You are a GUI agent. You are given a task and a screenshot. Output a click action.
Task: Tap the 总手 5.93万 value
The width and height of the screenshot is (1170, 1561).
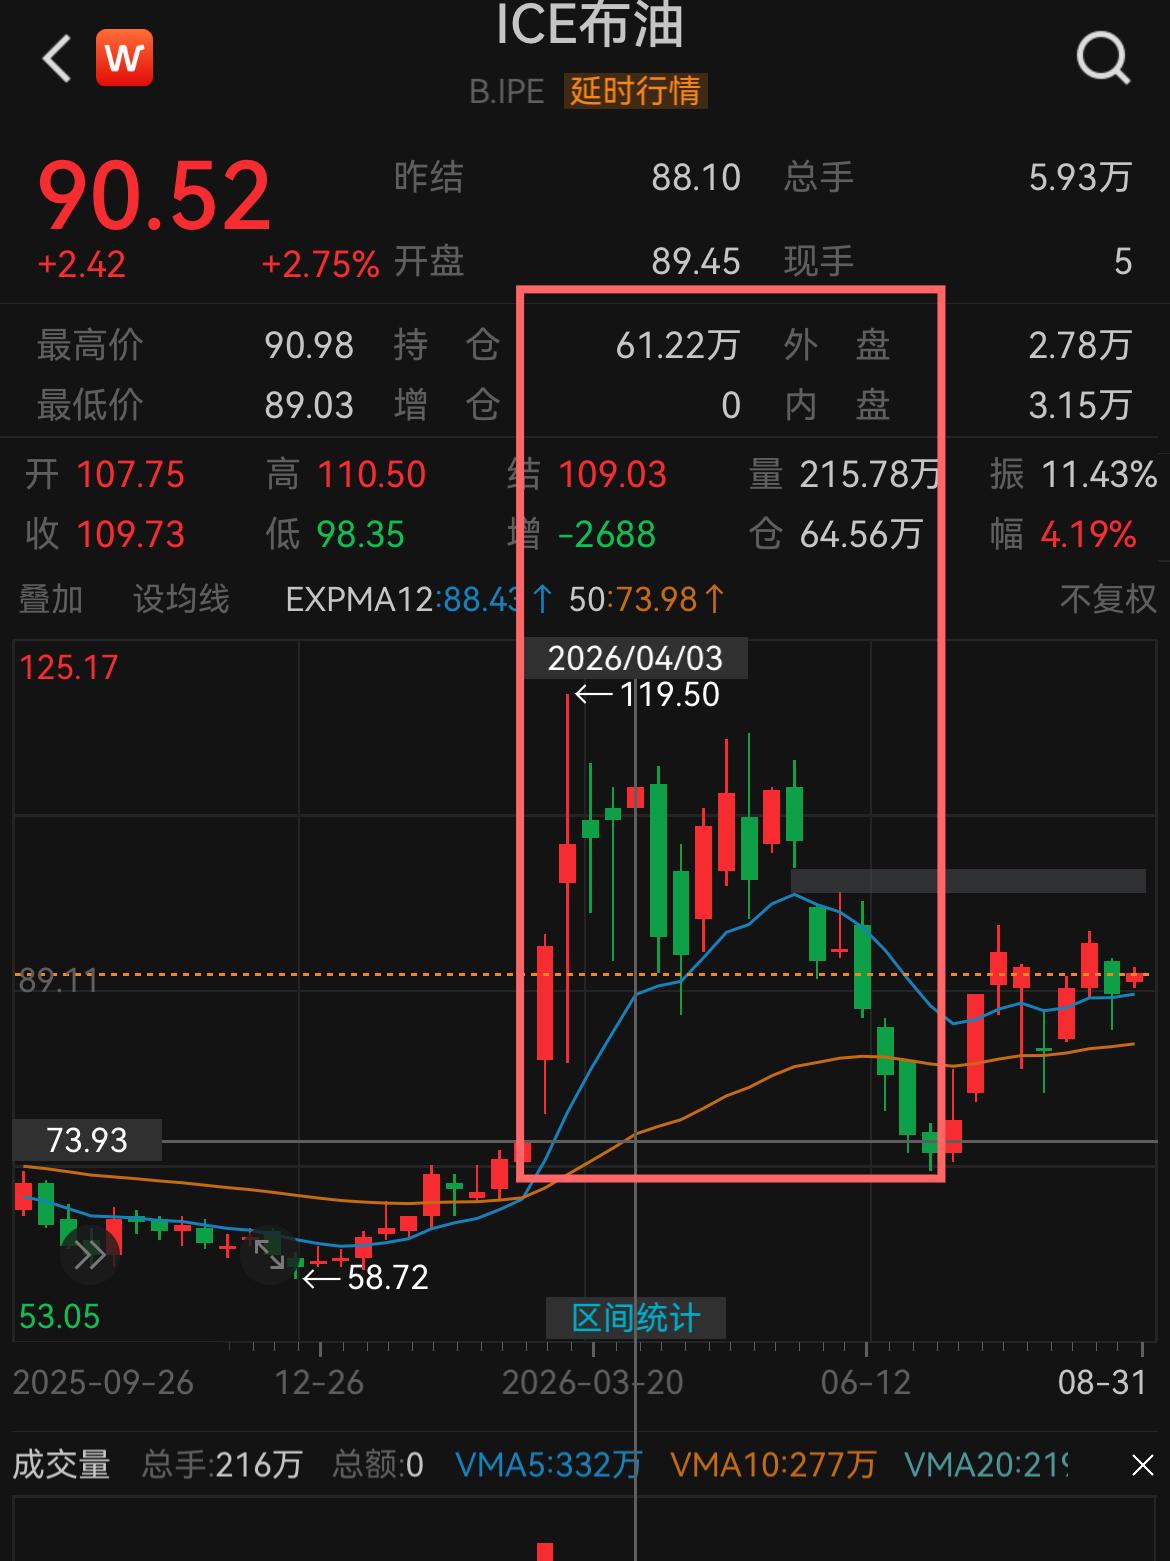[1080, 177]
